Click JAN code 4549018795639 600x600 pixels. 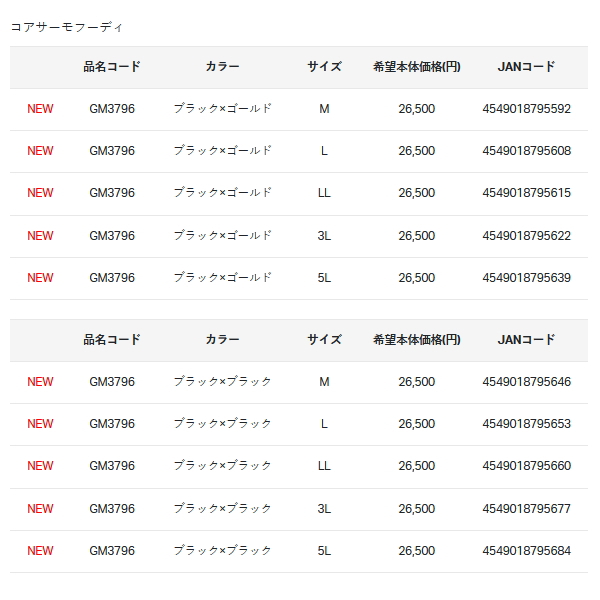coord(526,278)
